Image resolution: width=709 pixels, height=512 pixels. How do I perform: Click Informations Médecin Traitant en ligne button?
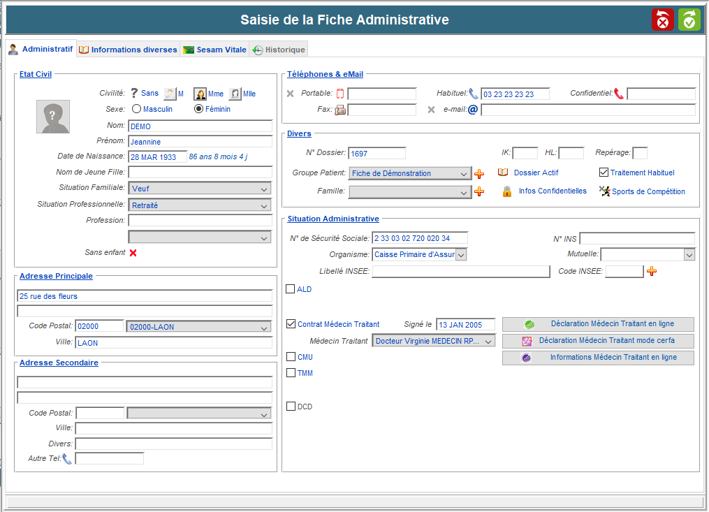pyautogui.click(x=598, y=357)
